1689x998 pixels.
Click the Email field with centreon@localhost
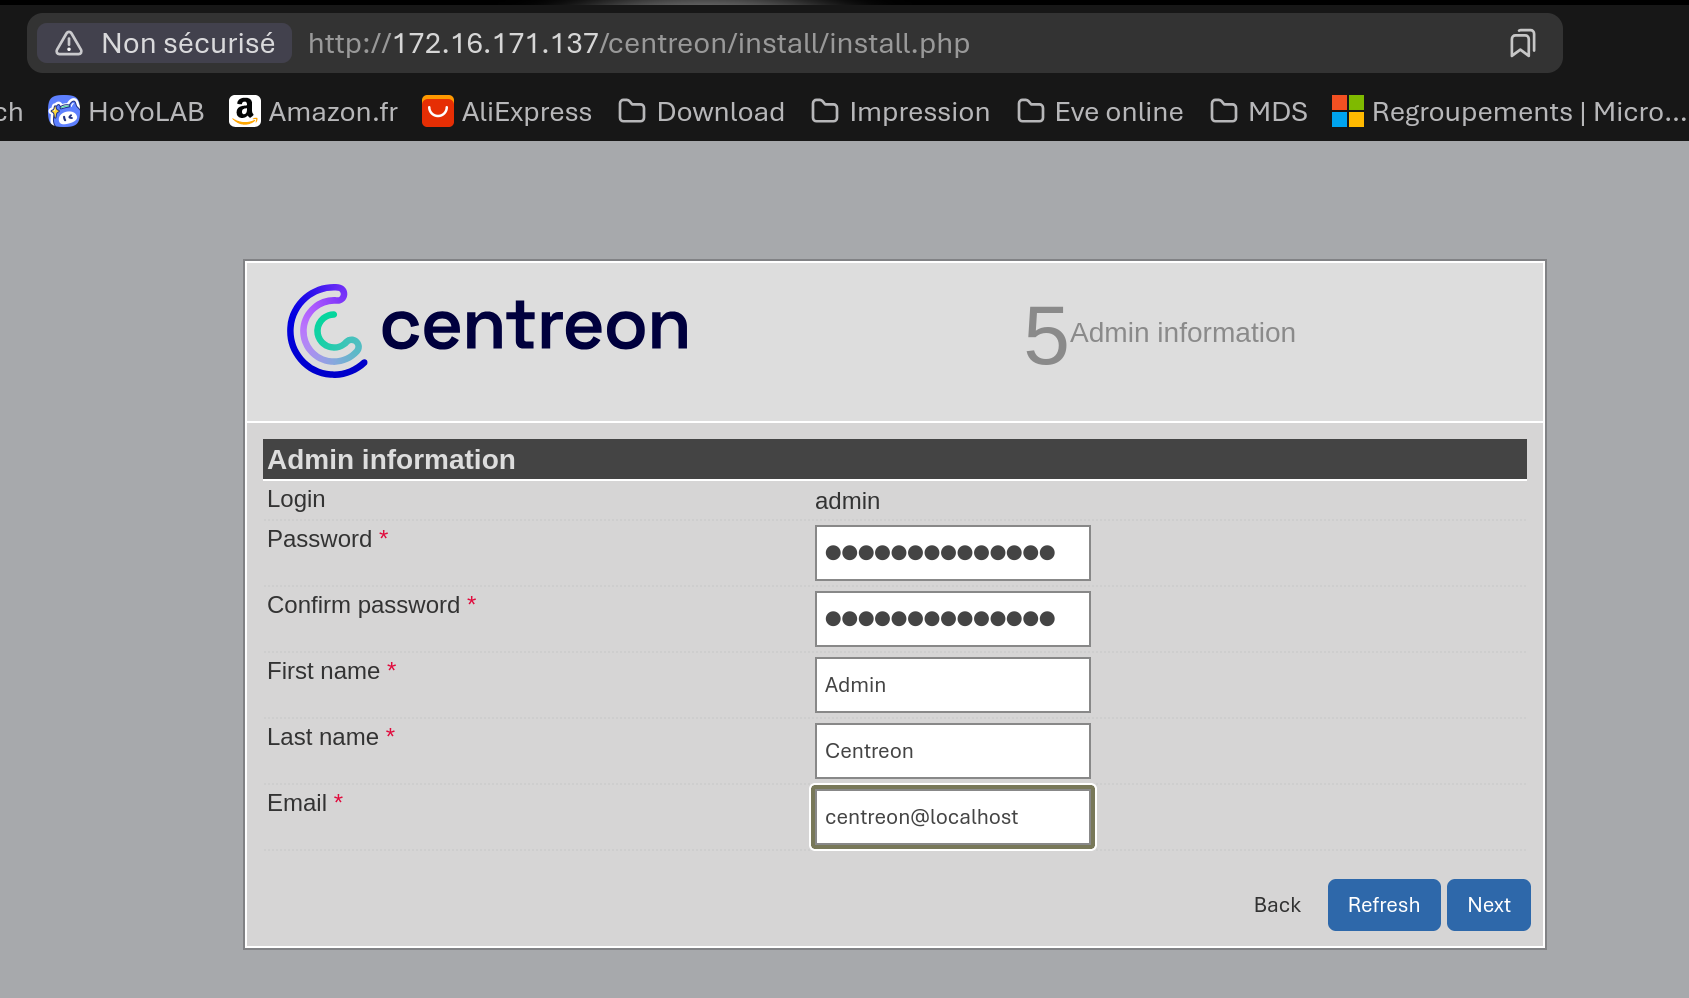coord(953,817)
